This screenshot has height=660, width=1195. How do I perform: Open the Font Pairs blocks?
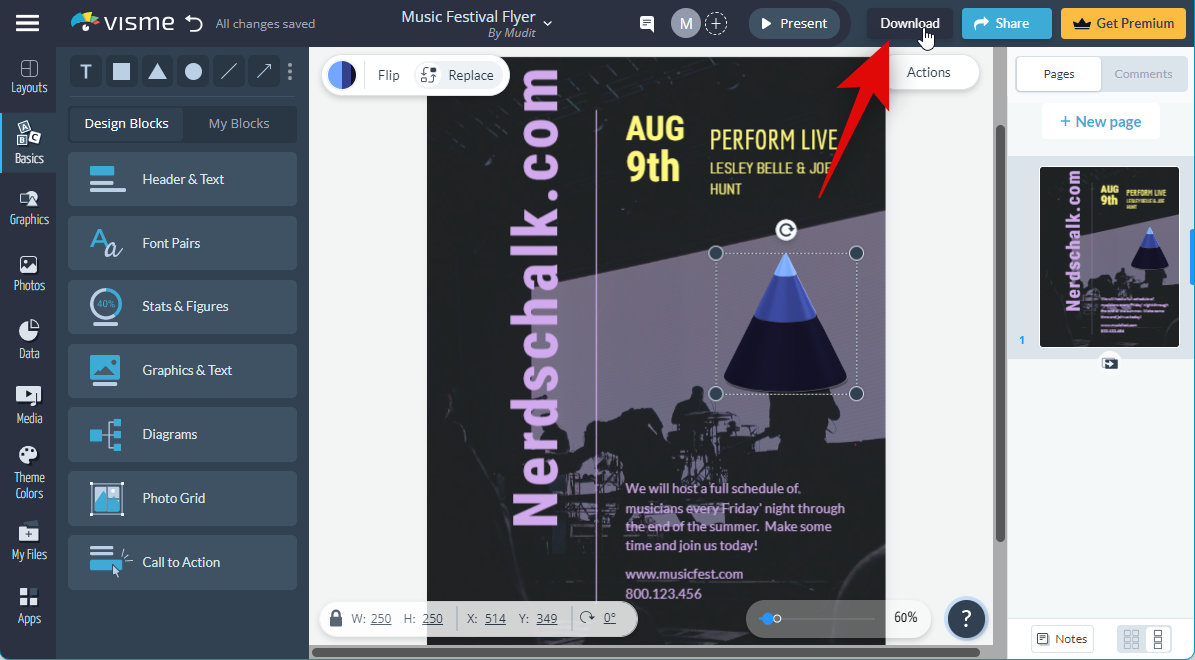[x=182, y=243]
